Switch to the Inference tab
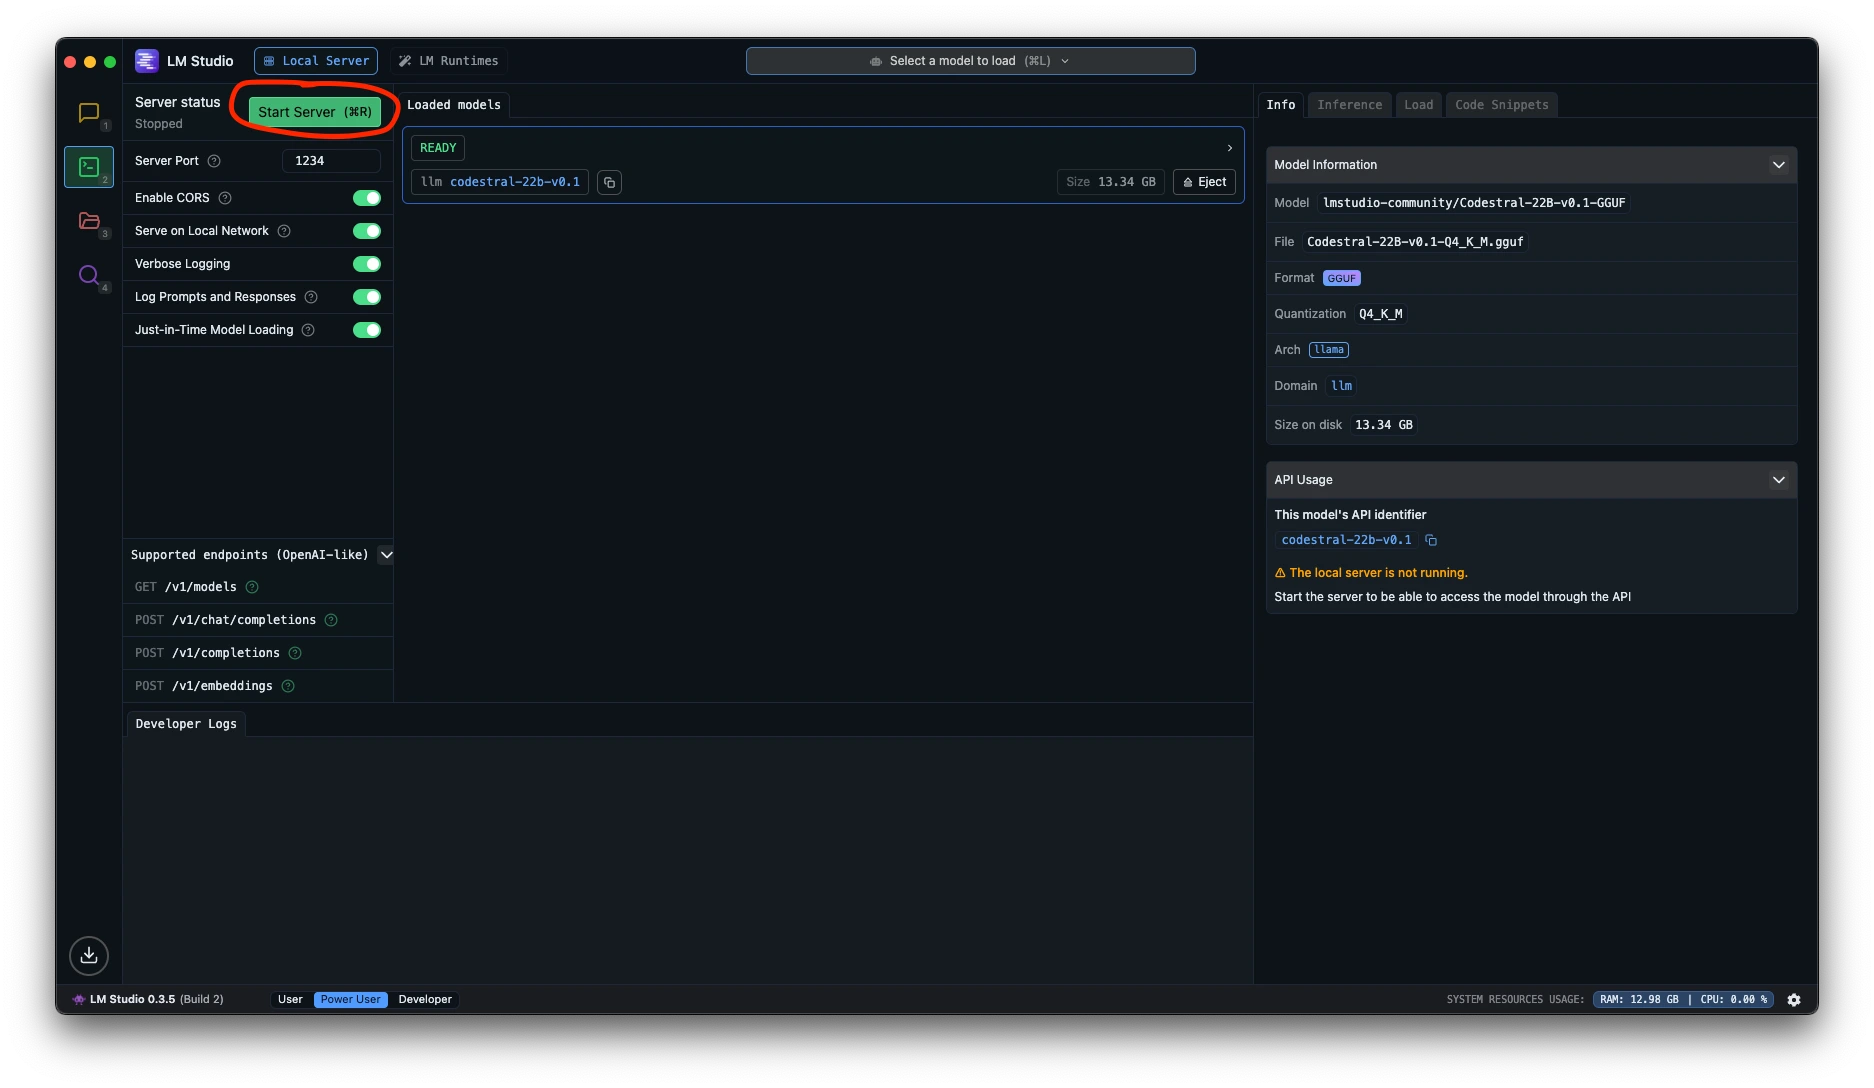Viewport: 1874px width, 1088px height. [x=1349, y=105]
